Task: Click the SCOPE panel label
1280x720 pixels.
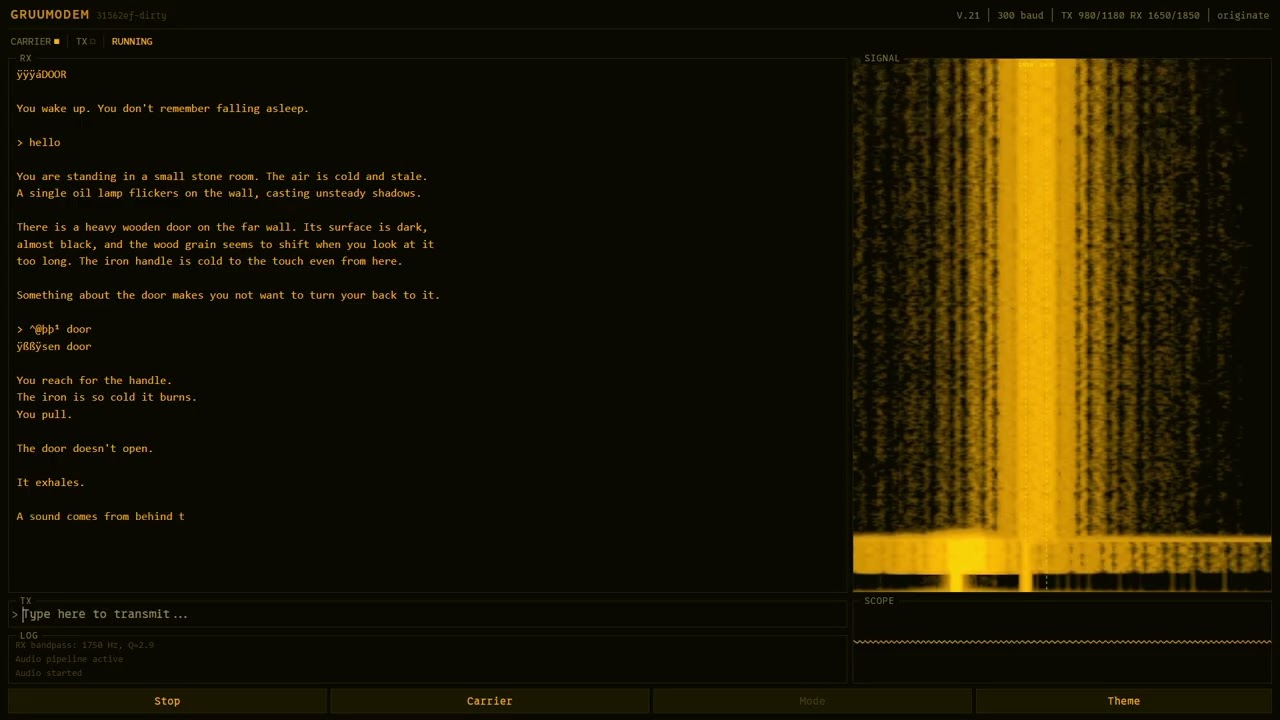Action: [x=879, y=601]
